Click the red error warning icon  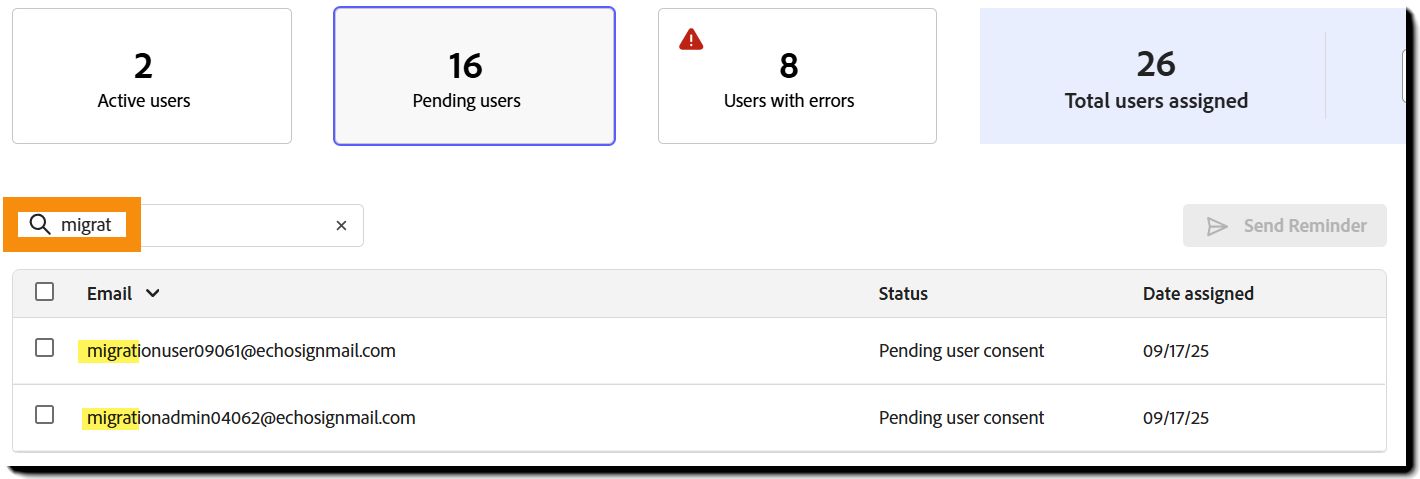coord(691,40)
